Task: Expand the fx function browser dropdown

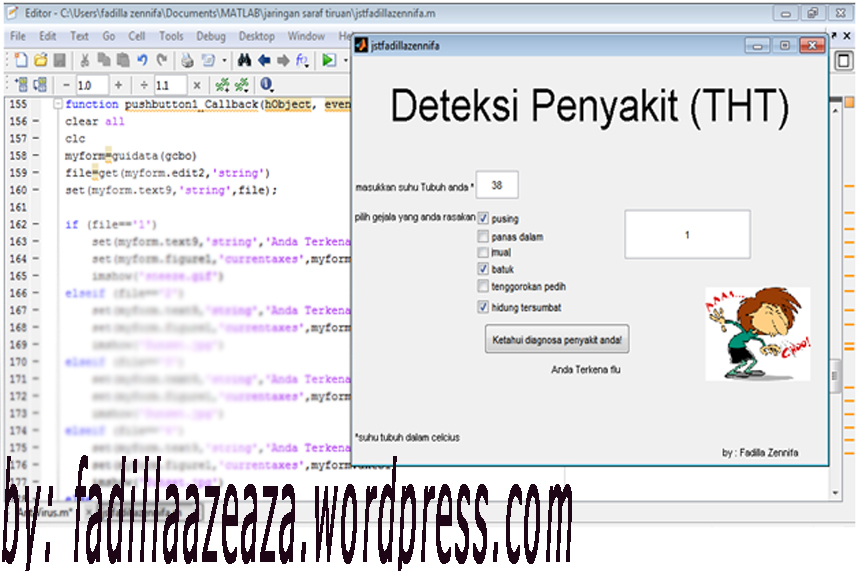Action: tap(302, 60)
